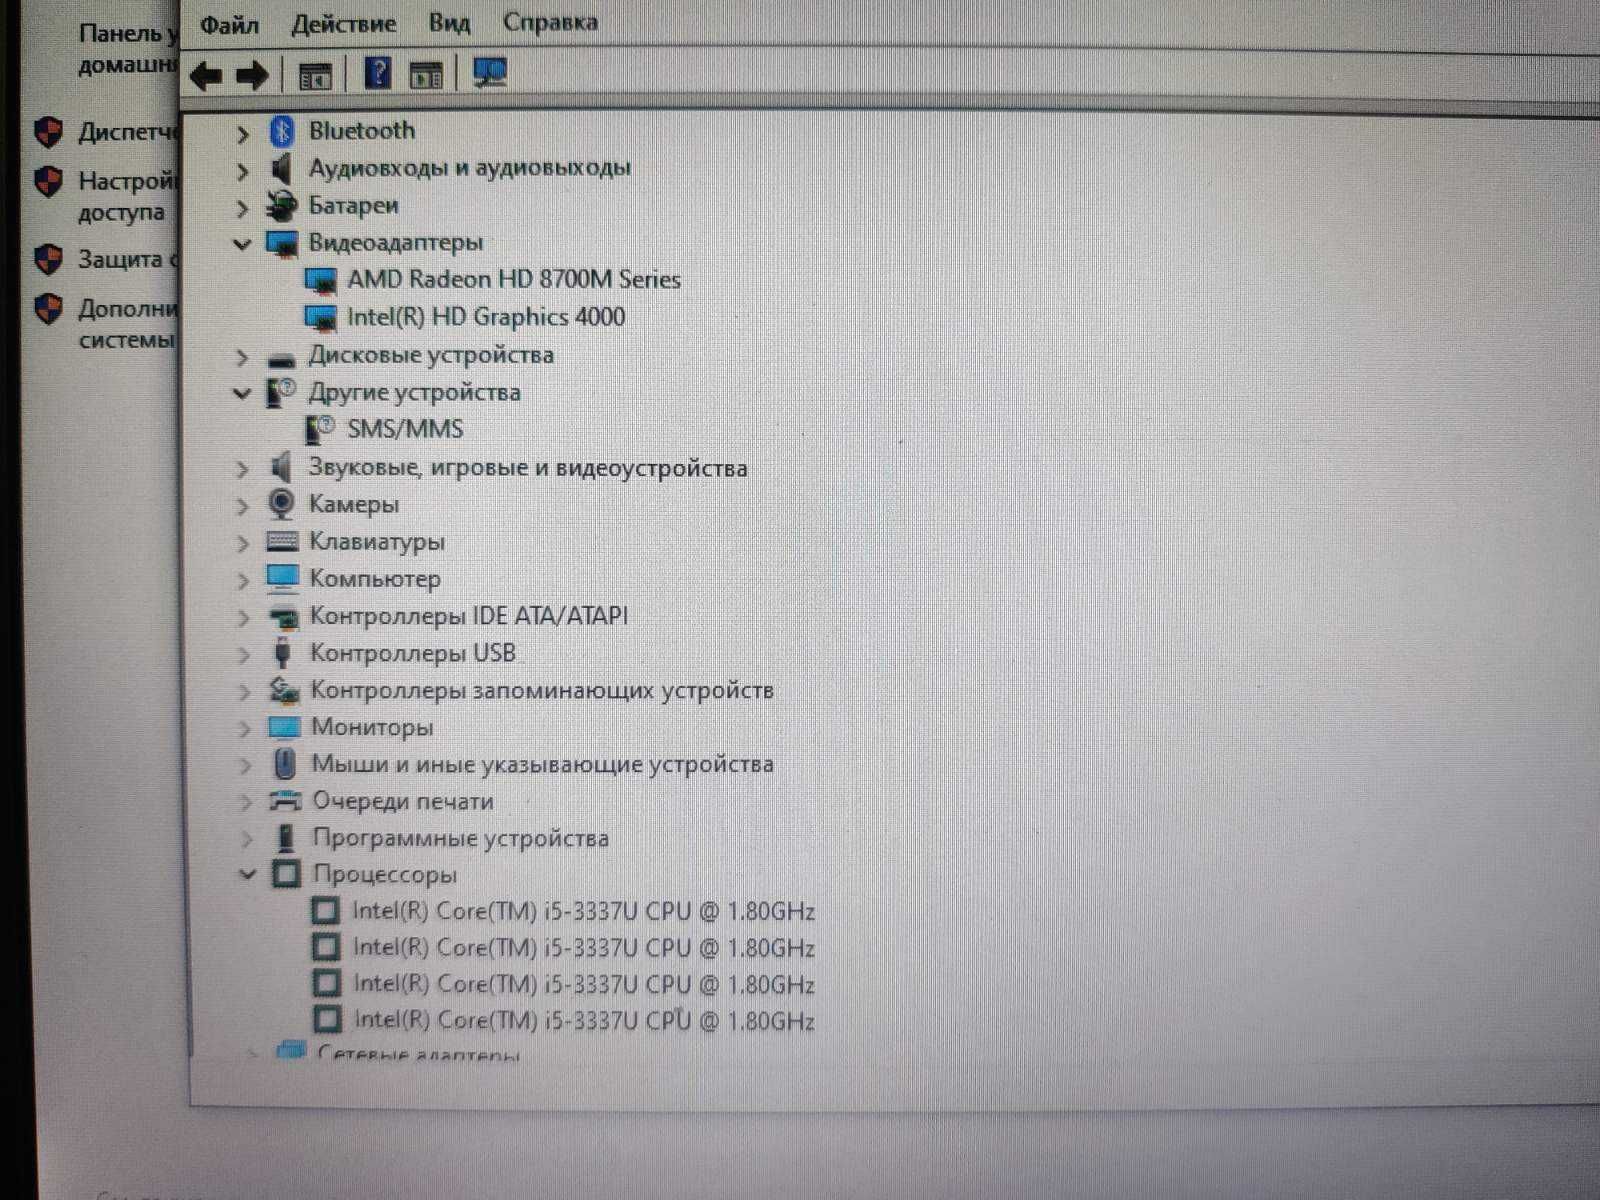Click the Камеры webcam icon

[x=282, y=504]
